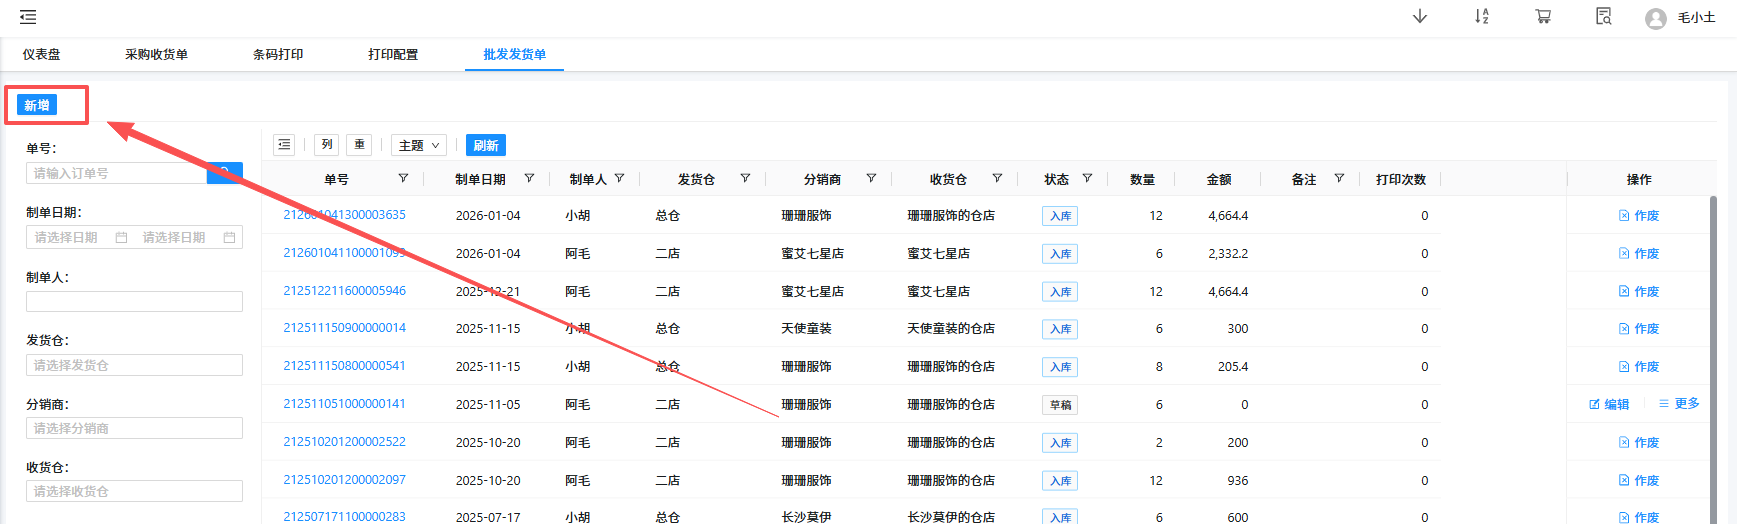Open order 212510201200002522

344,442
